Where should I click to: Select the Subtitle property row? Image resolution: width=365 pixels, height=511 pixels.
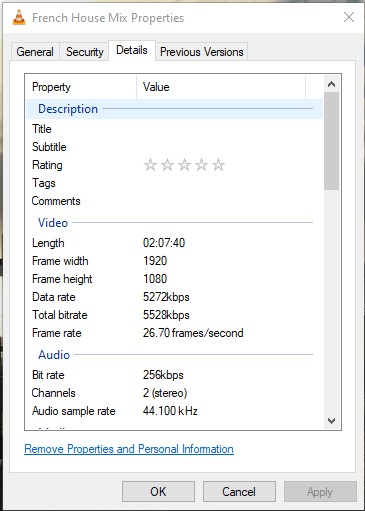174,147
